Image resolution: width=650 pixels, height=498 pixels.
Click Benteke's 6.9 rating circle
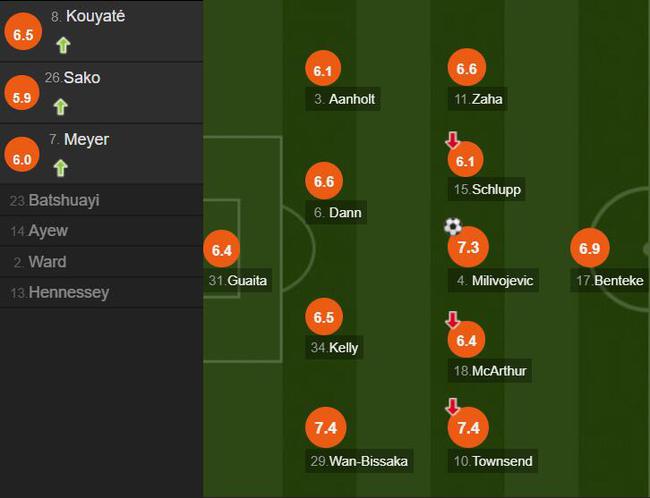tap(590, 248)
